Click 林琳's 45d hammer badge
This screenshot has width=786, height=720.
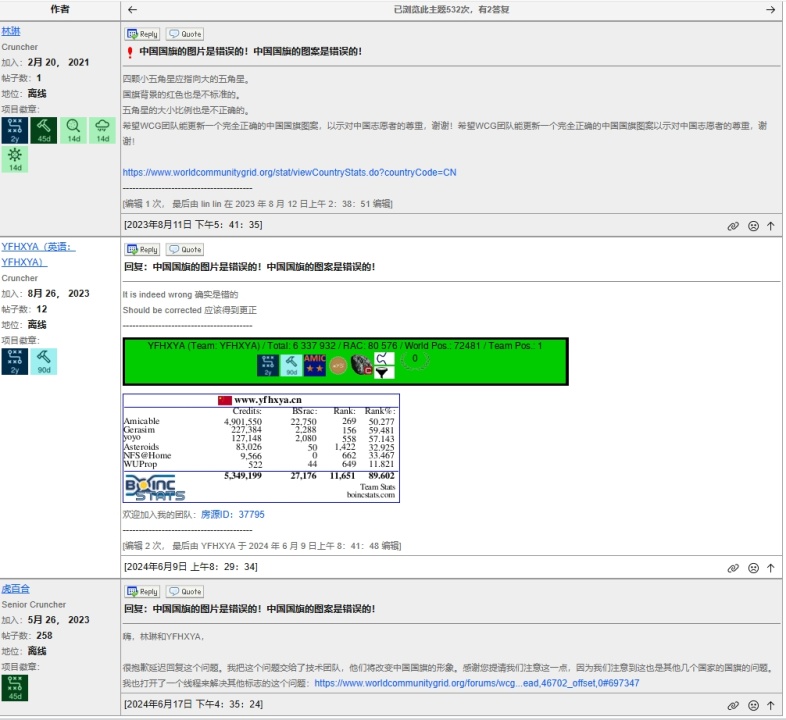[x=44, y=130]
